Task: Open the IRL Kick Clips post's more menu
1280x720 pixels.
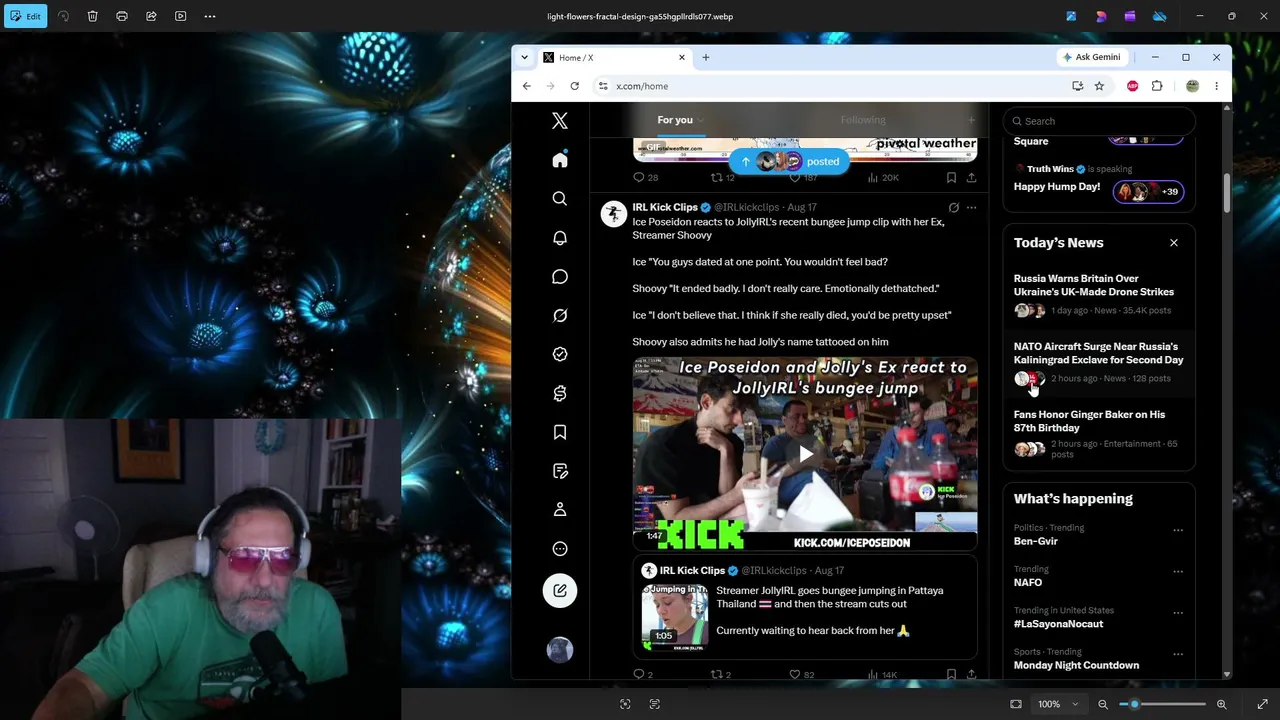Action: point(971,208)
